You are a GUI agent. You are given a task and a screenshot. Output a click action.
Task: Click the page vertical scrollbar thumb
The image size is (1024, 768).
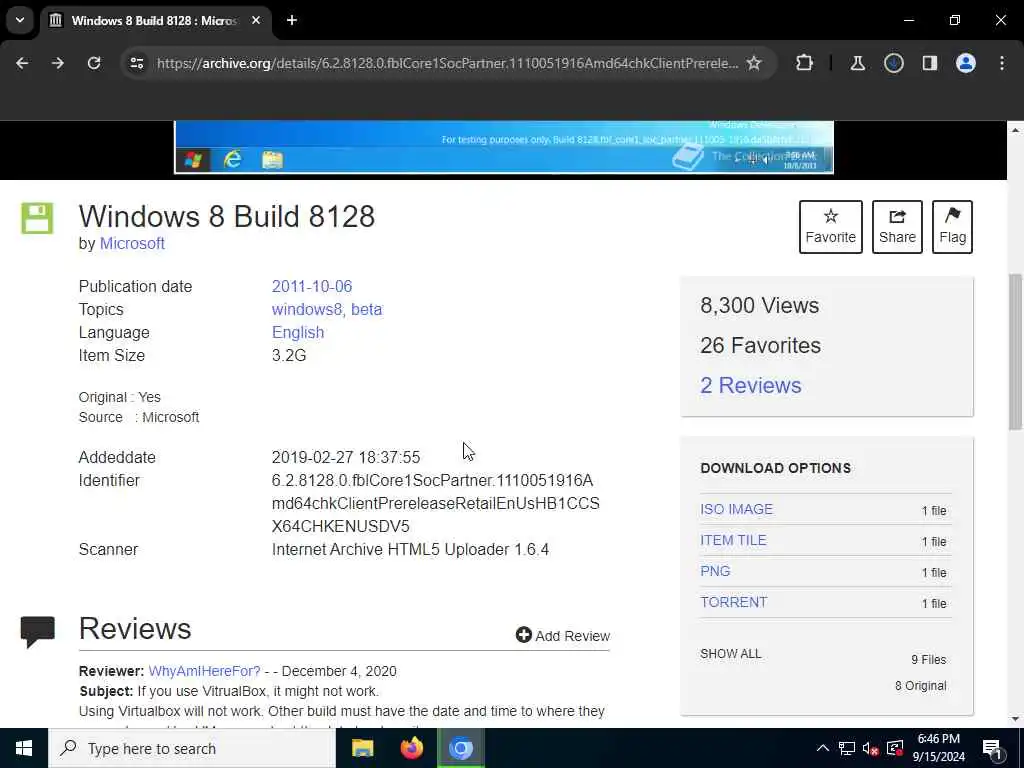click(x=1016, y=351)
